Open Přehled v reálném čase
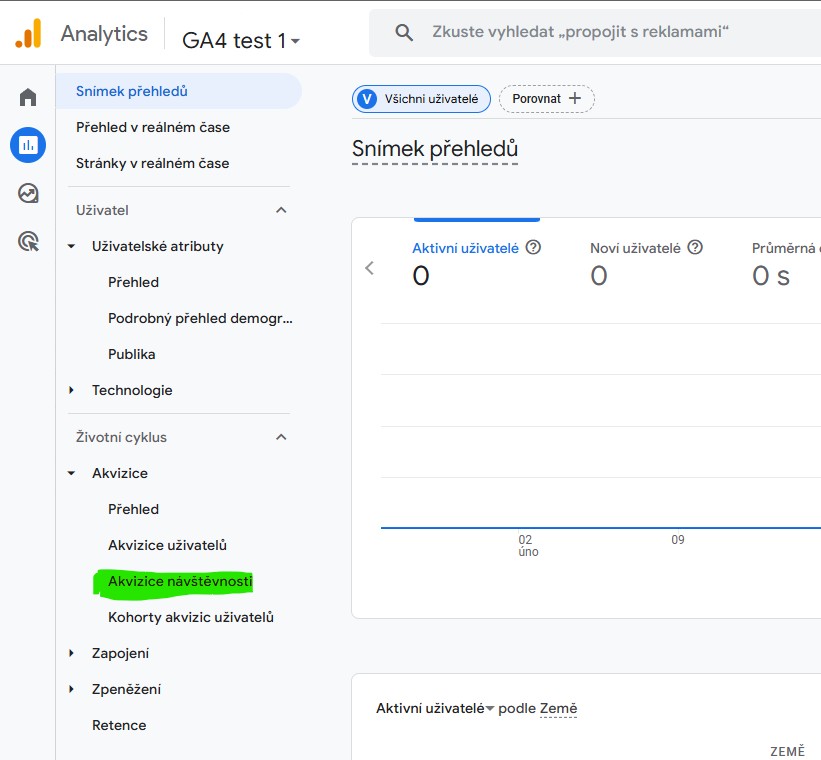Screen dimensions: 821x760 (x=153, y=127)
